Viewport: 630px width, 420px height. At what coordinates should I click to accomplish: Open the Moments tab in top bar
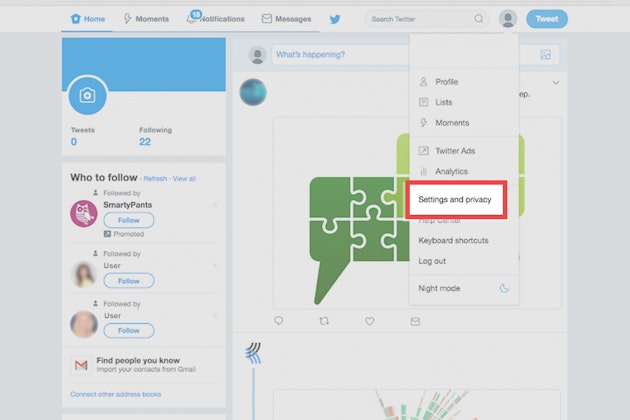click(x=146, y=19)
